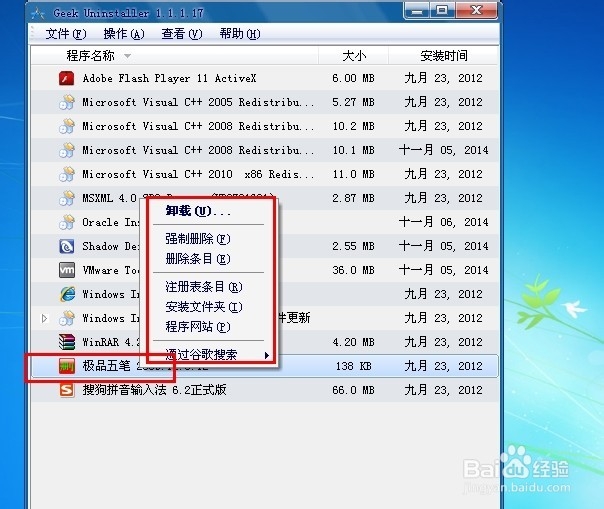The image size is (604, 509).
Task: Click the 138 KB size cell
Action: (x=353, y=366)
